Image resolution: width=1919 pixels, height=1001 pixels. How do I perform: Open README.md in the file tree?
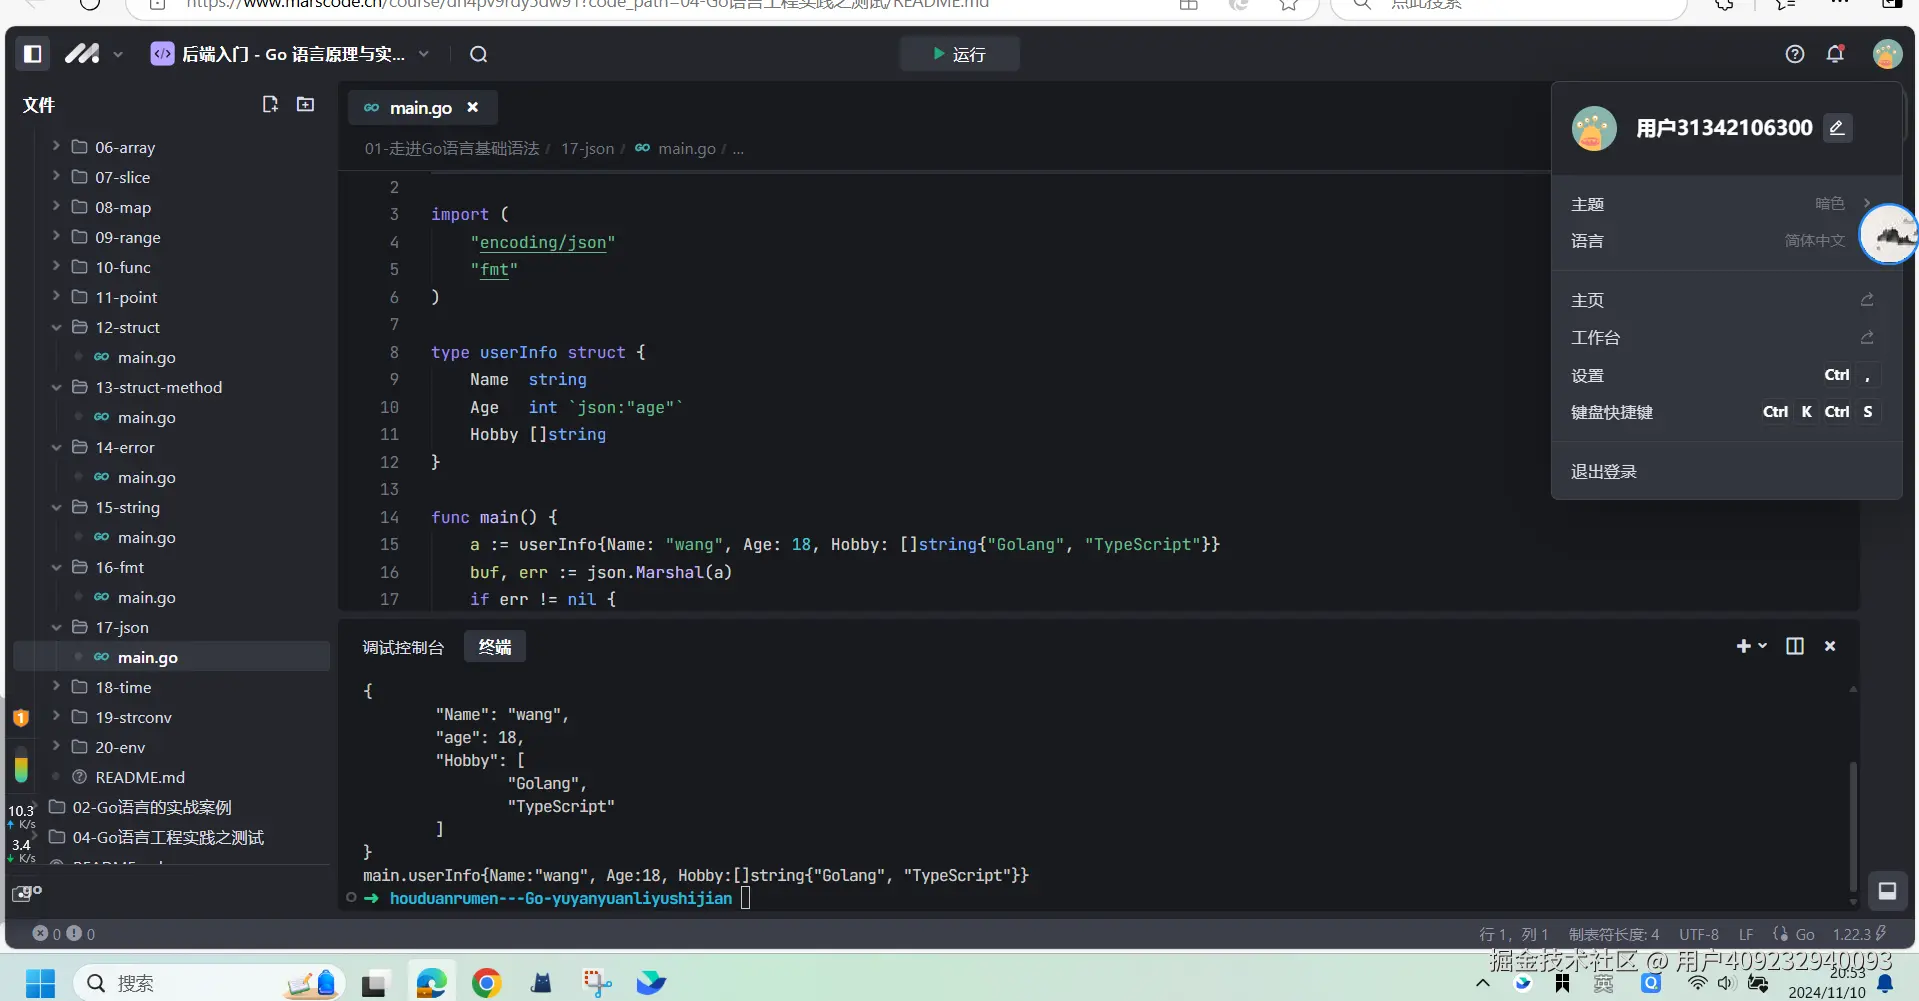140,777
